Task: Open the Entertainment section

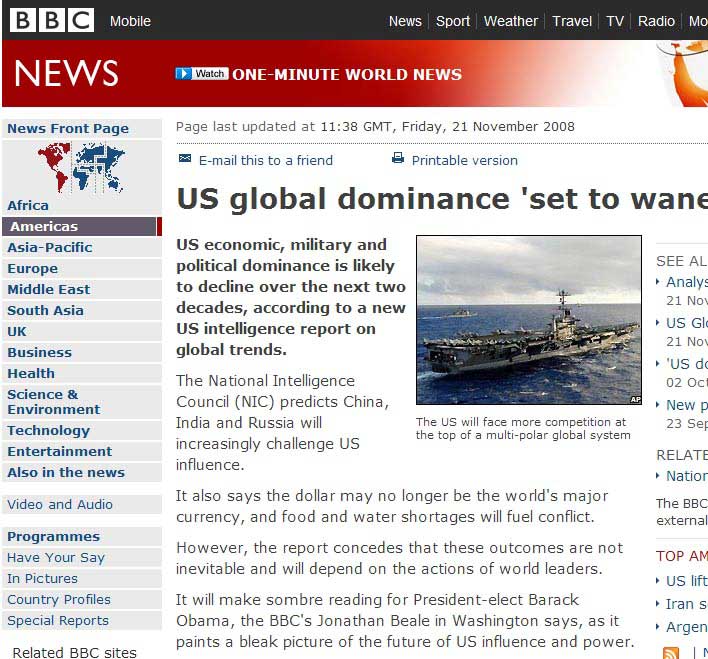Action: pos(82,452)
